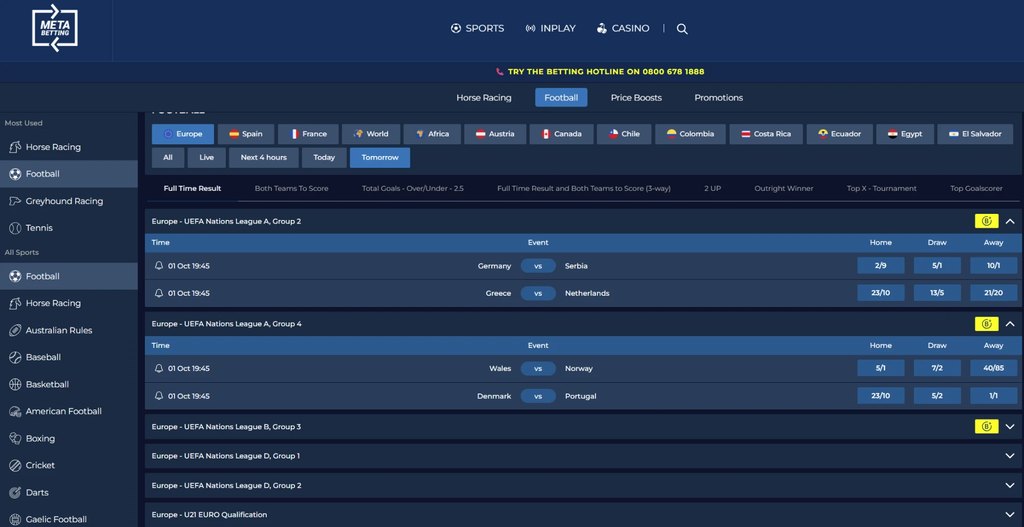Collapse UEFA Nations League A Group 2 section
This screenshot has width=1024, height=527.
[x=1010, y=221]
